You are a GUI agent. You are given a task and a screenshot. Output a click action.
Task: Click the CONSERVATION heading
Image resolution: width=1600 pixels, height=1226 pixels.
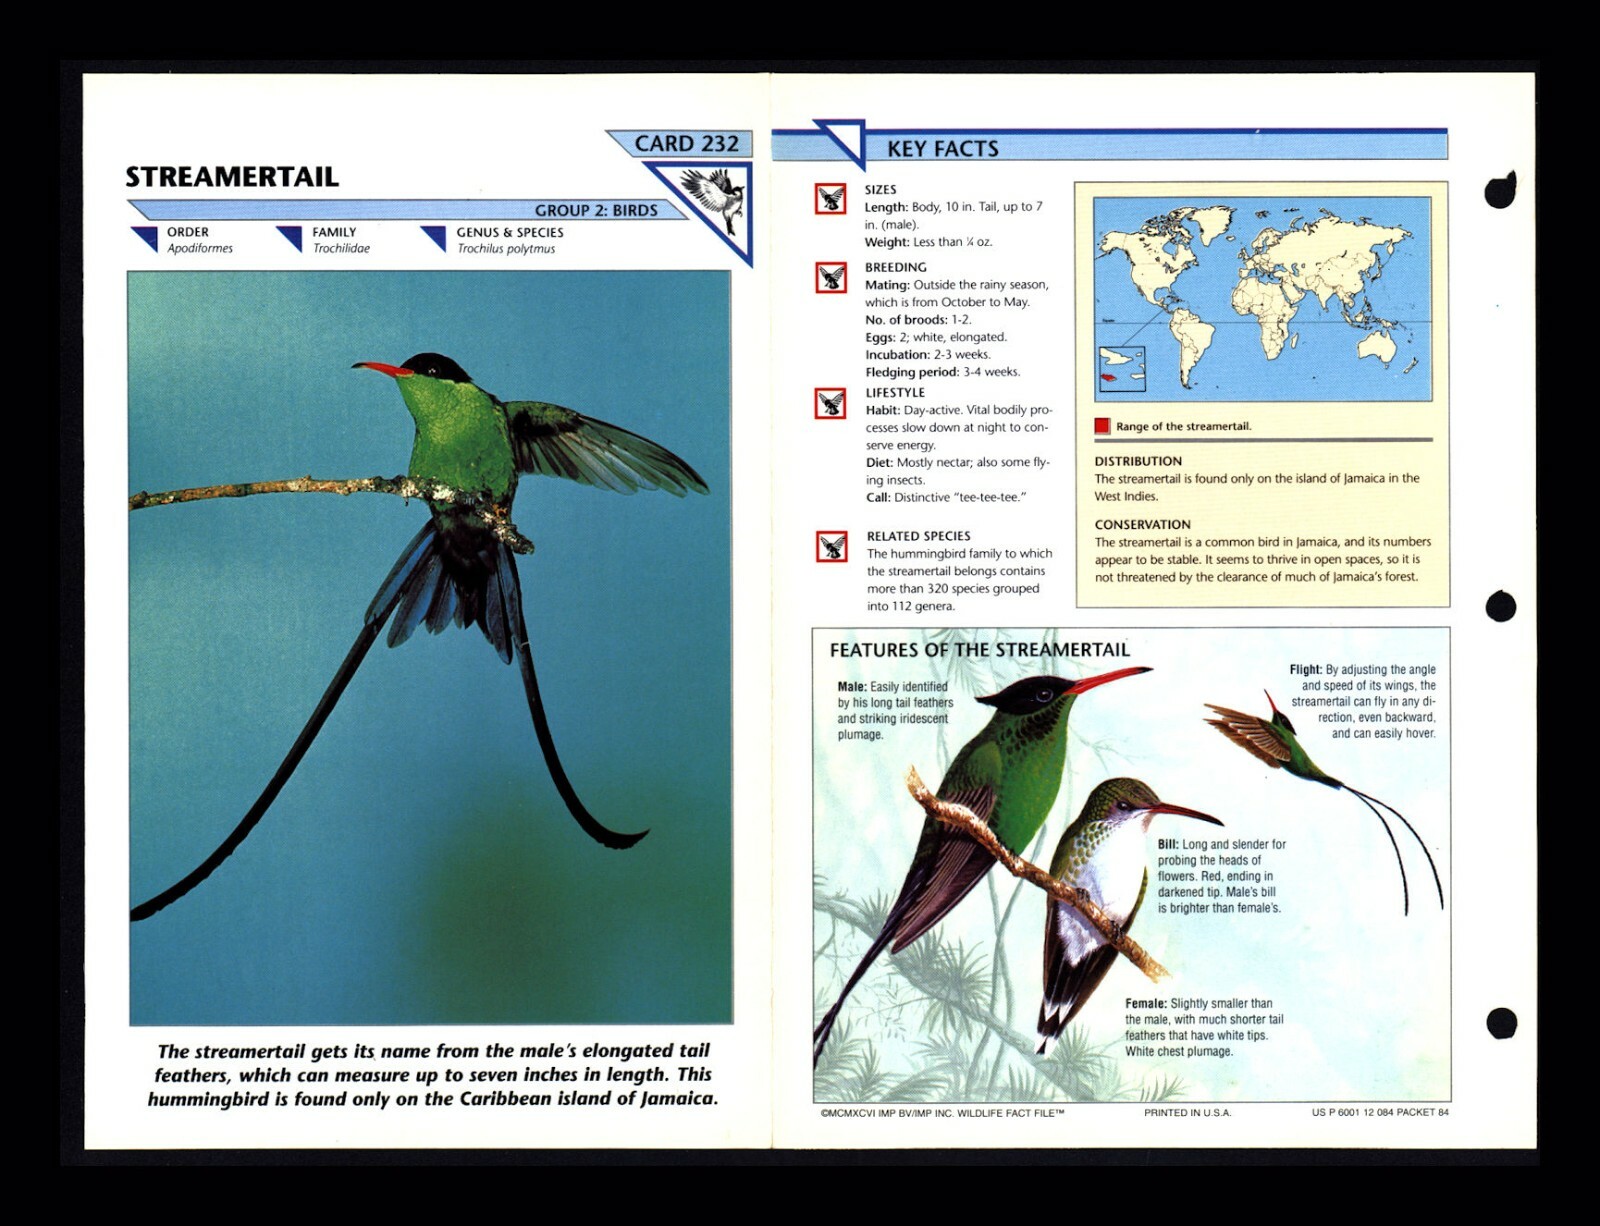coord(1142,524)
